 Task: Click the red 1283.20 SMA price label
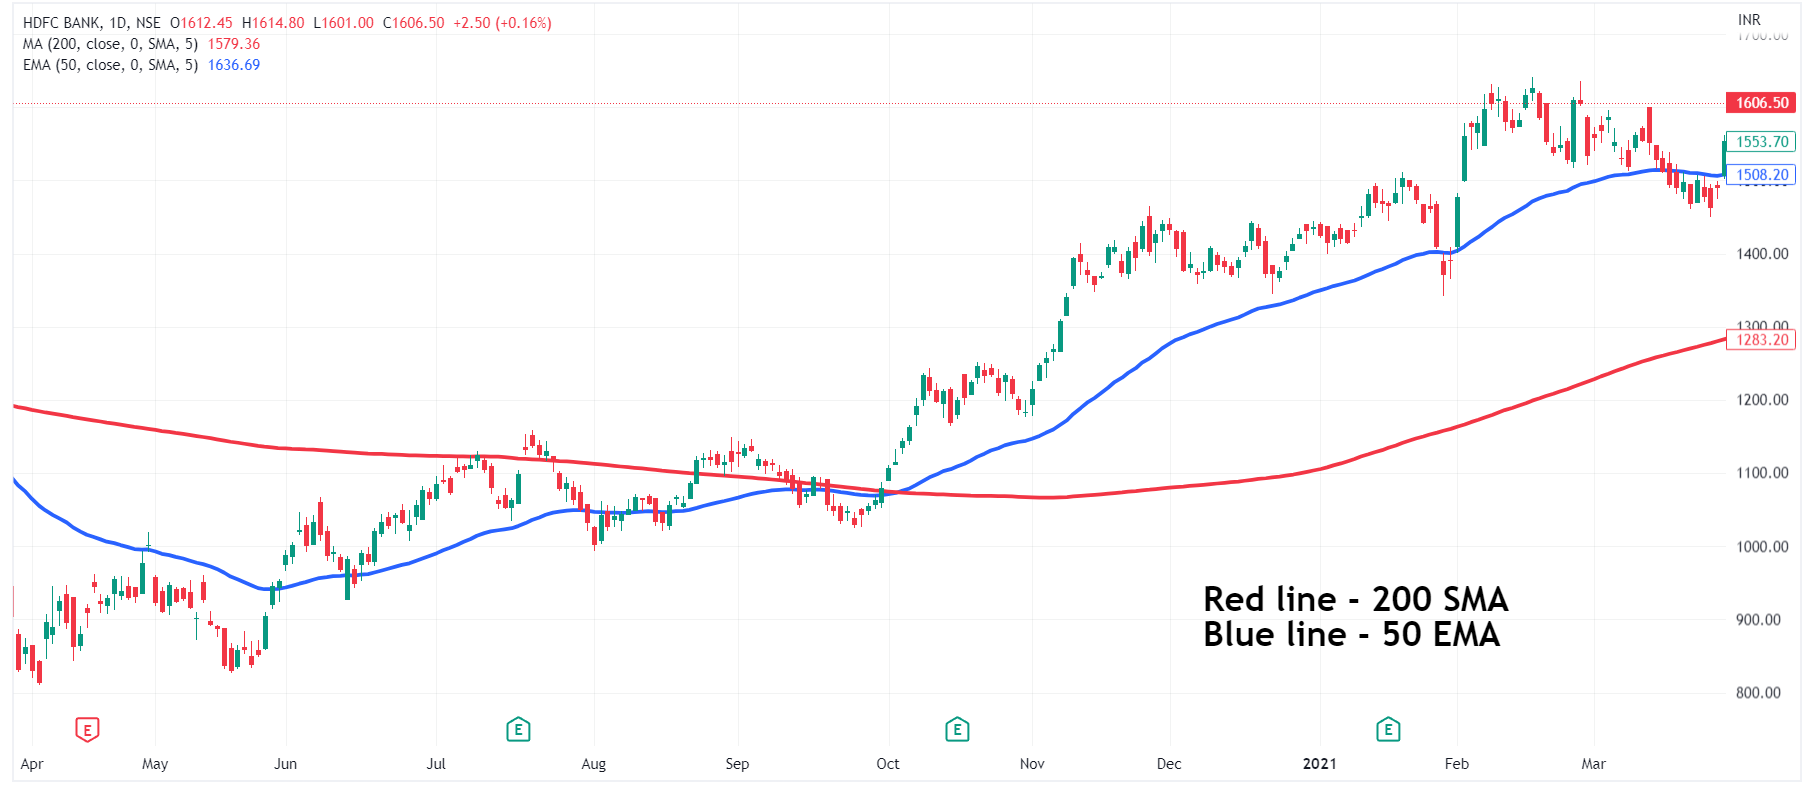(1761, 340)
